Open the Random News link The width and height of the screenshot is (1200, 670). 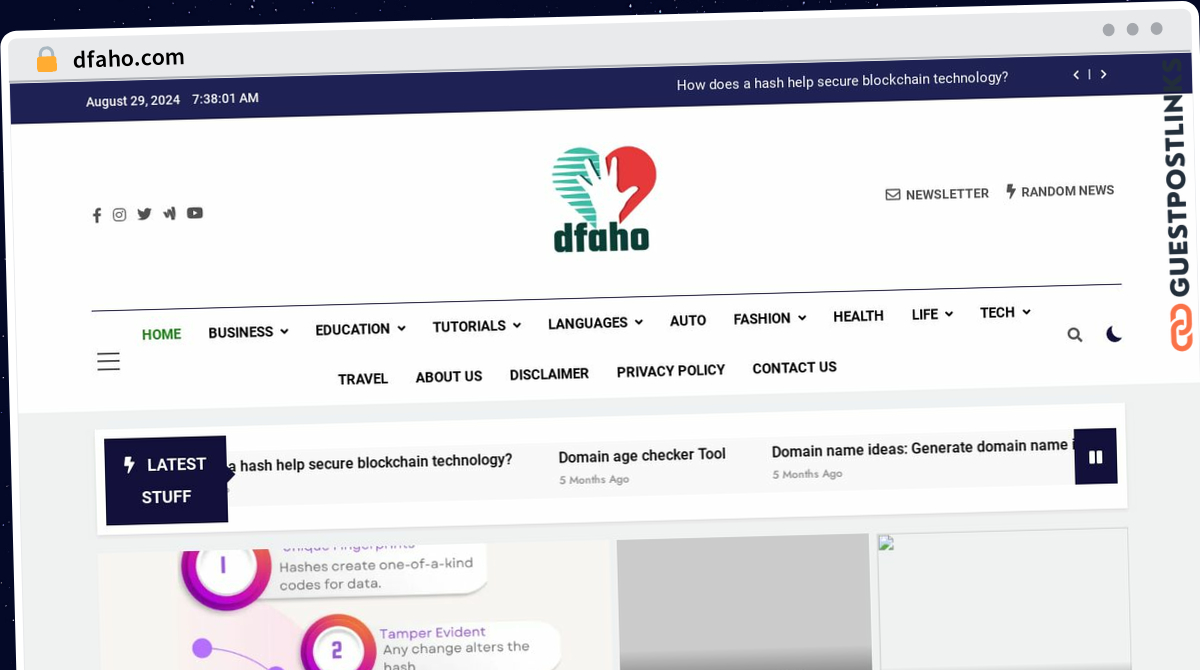click(x=1060, y=191)
